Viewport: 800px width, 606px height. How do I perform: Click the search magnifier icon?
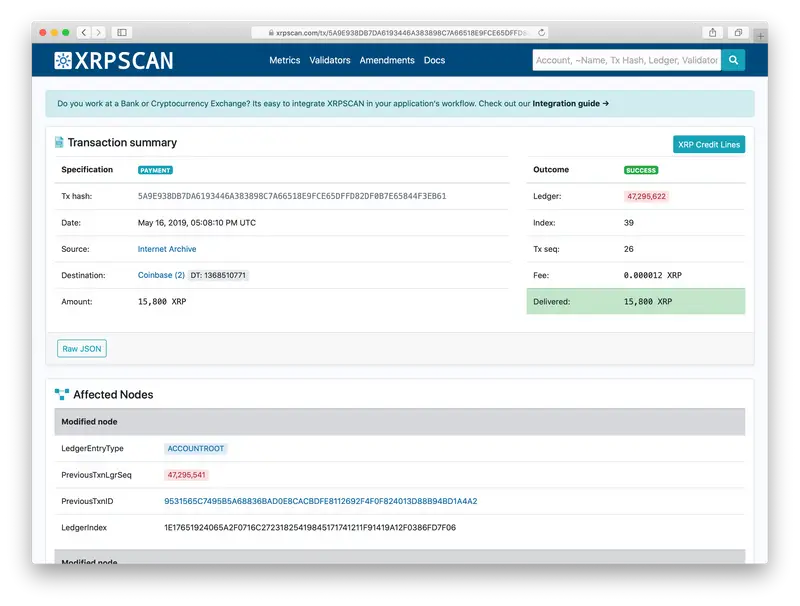pos(733,60)
